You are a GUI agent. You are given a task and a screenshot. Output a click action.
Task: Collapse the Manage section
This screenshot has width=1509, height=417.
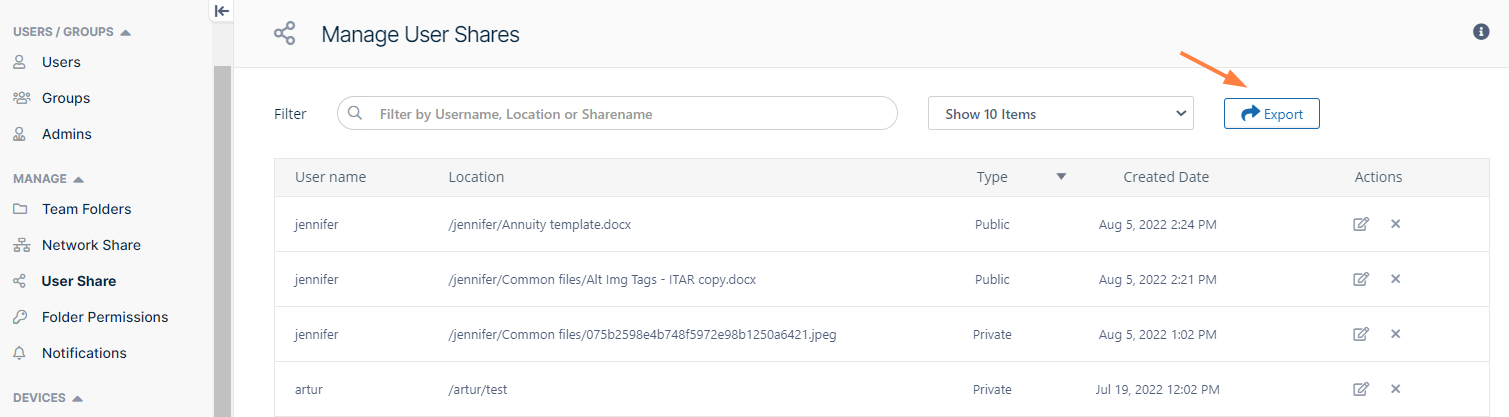click(x=79, y=179)
